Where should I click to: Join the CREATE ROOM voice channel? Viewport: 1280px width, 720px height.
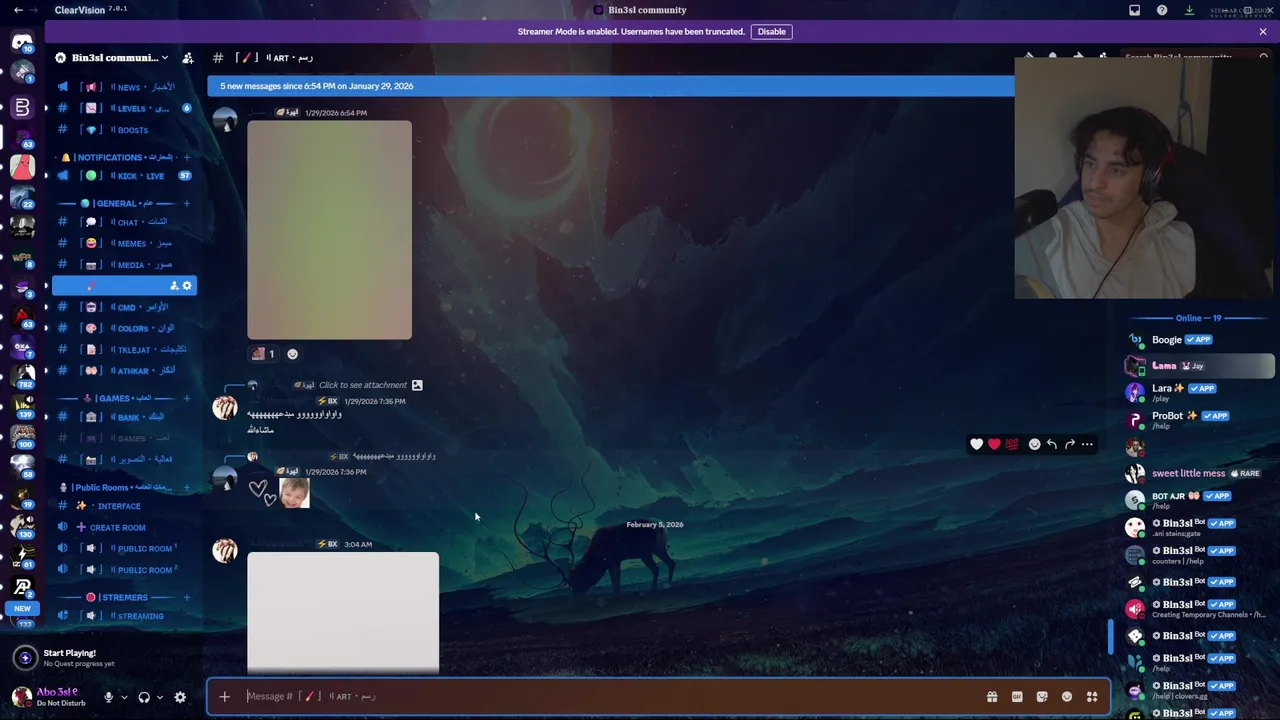124,527
